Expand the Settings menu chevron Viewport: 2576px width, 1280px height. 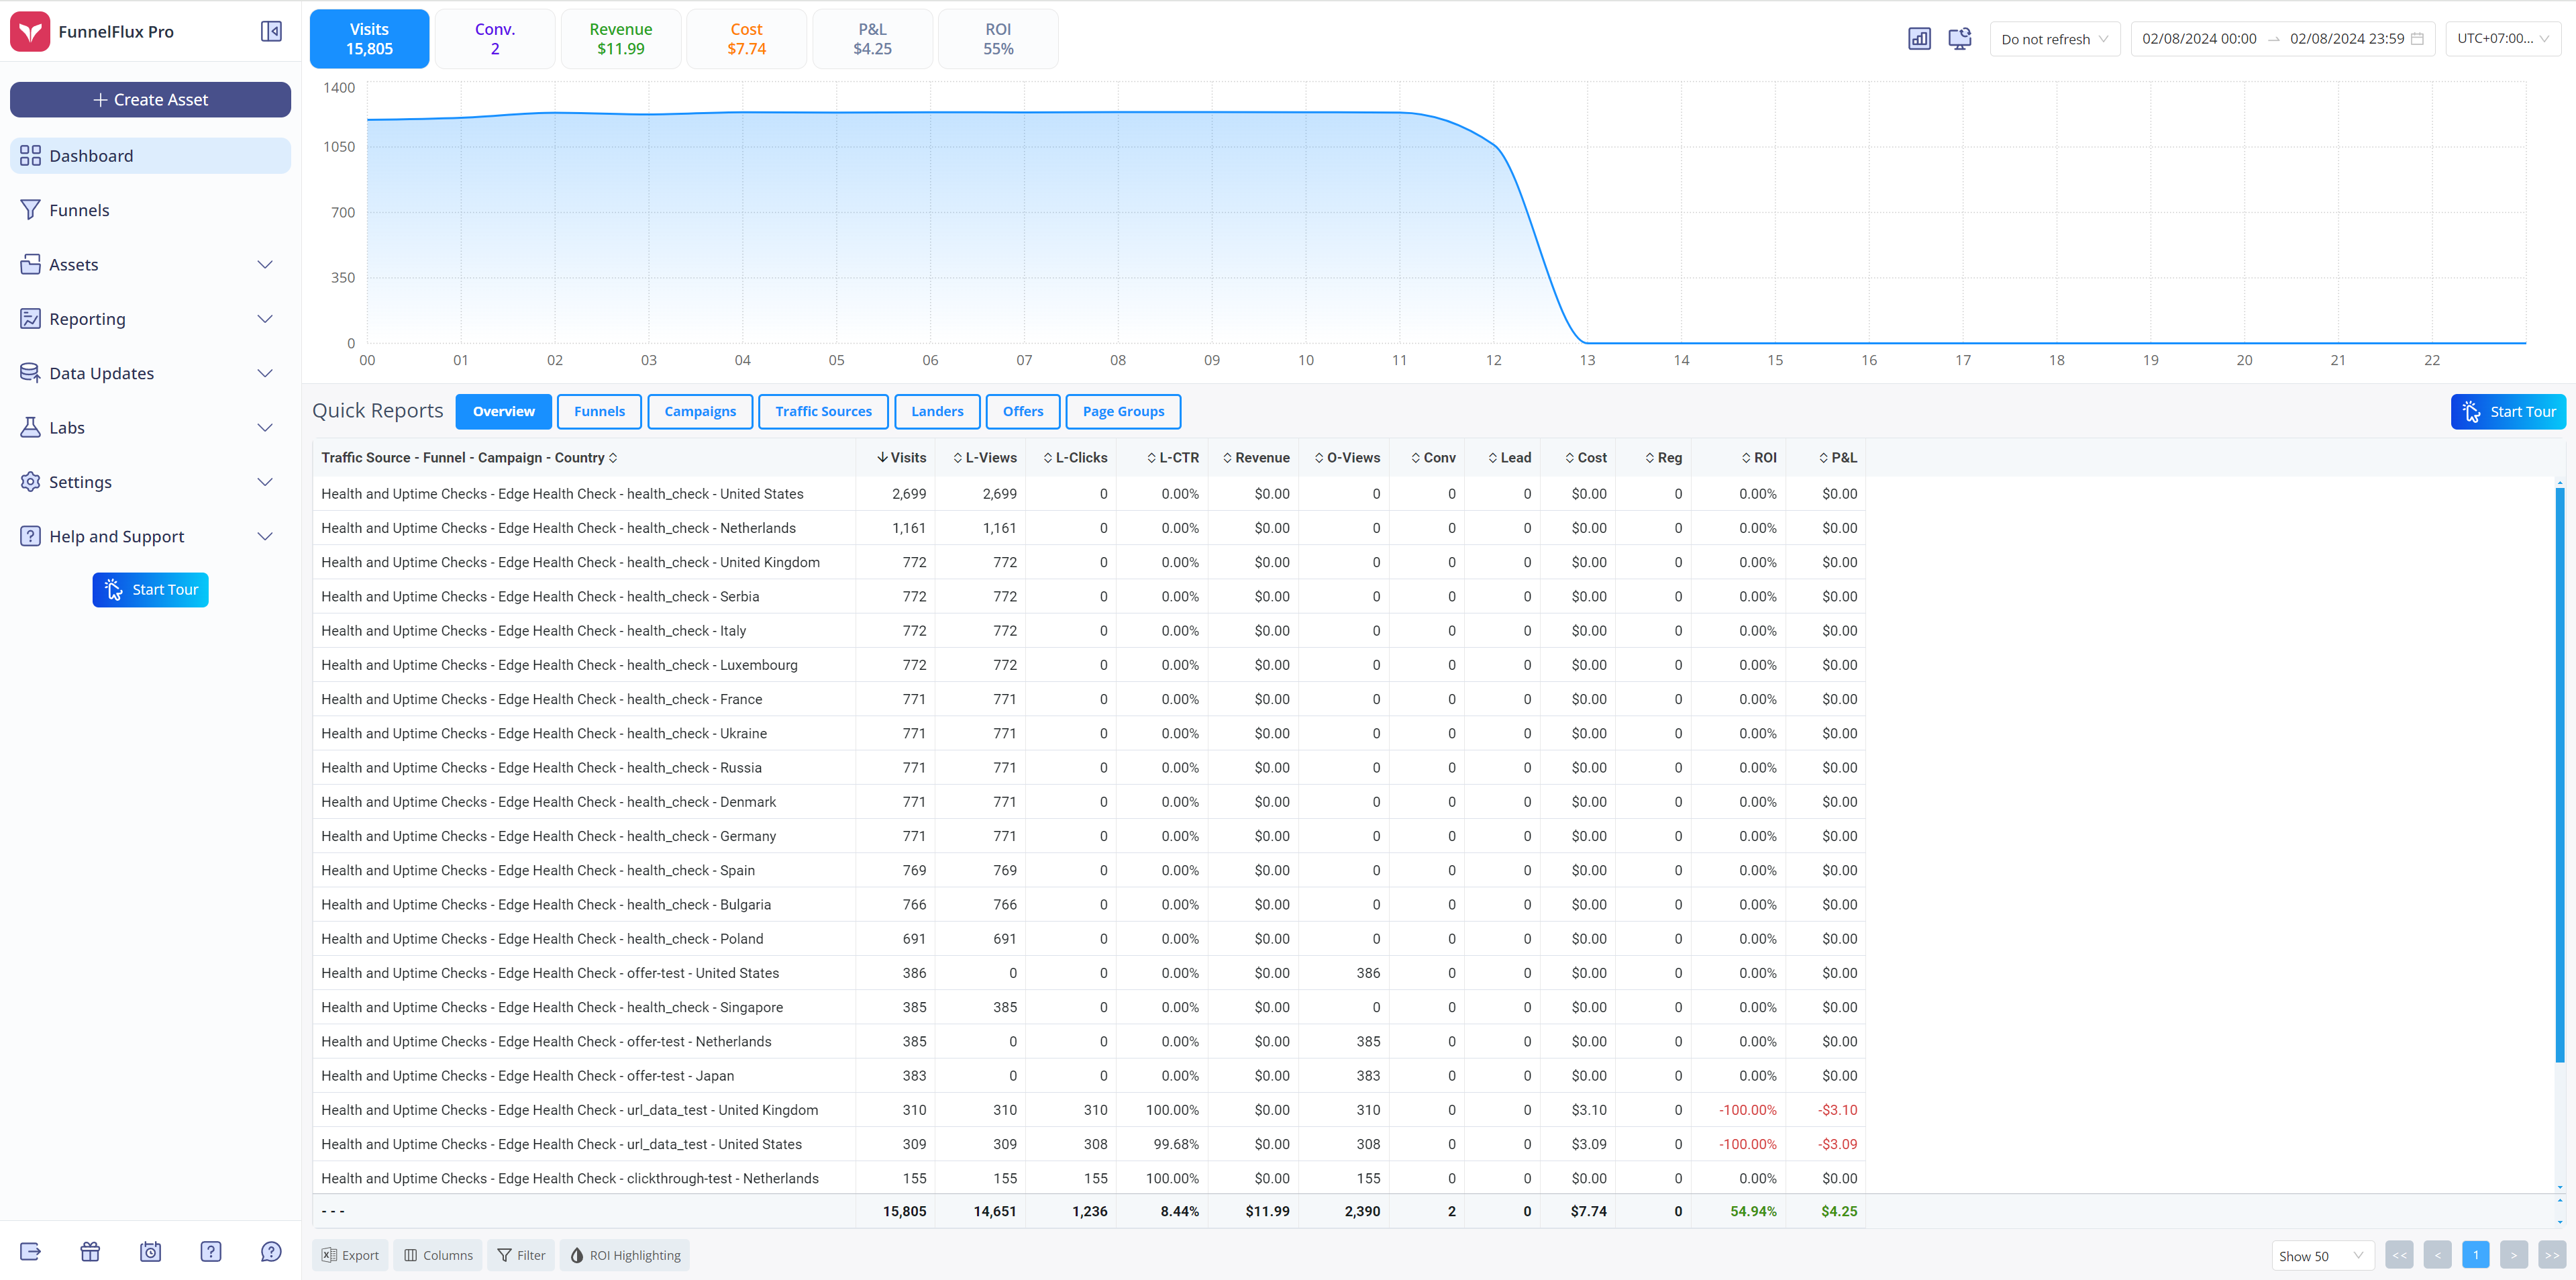click(265, 481)
